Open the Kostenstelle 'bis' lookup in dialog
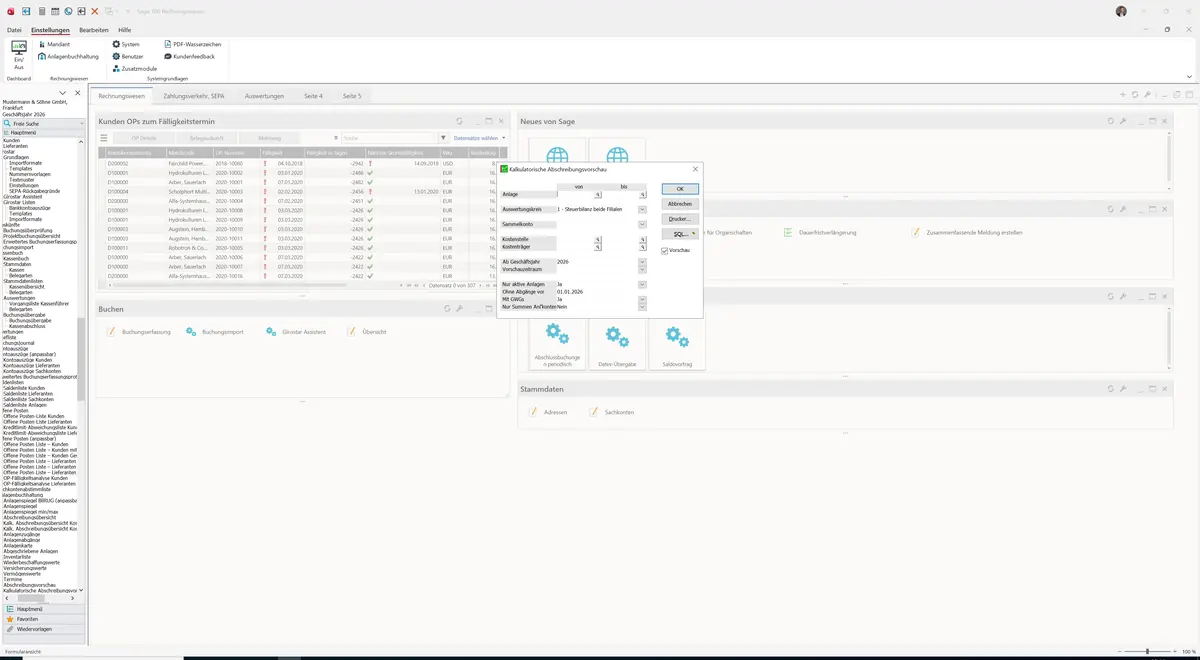Viewport: 1200px width, 660px height. [x=642, y=238]
